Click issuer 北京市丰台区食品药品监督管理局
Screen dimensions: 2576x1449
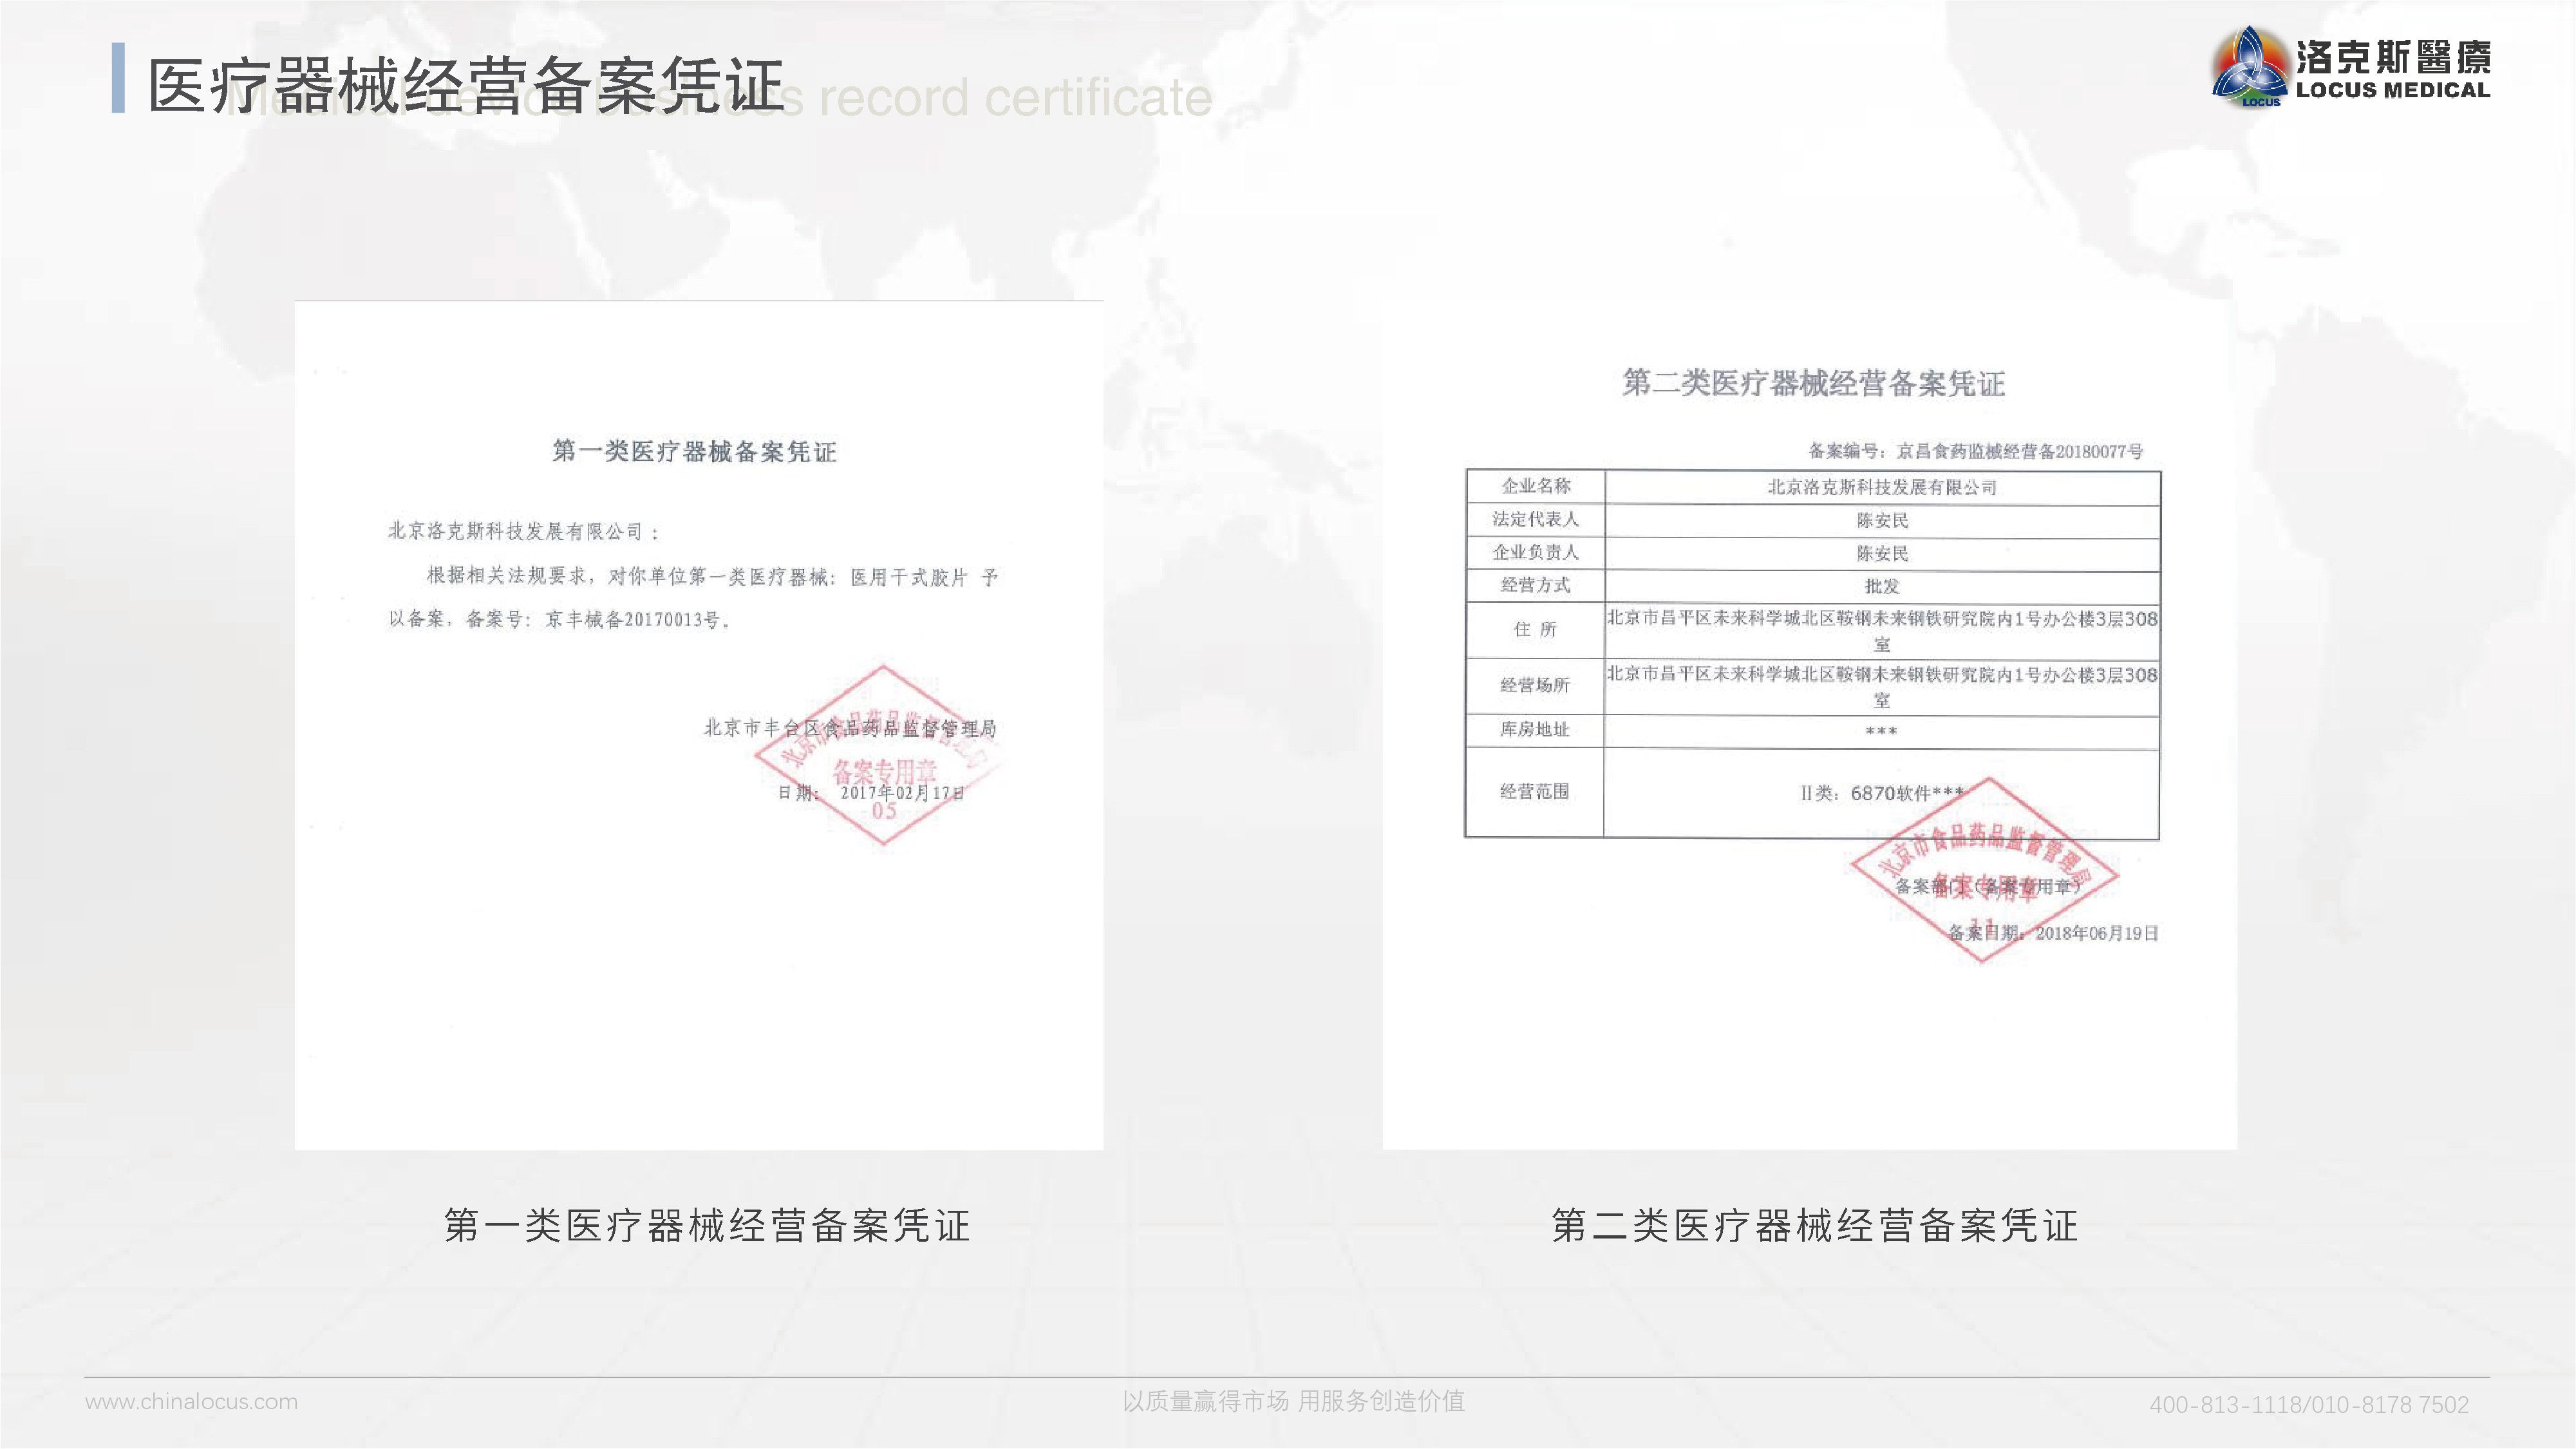pos(850,728)
